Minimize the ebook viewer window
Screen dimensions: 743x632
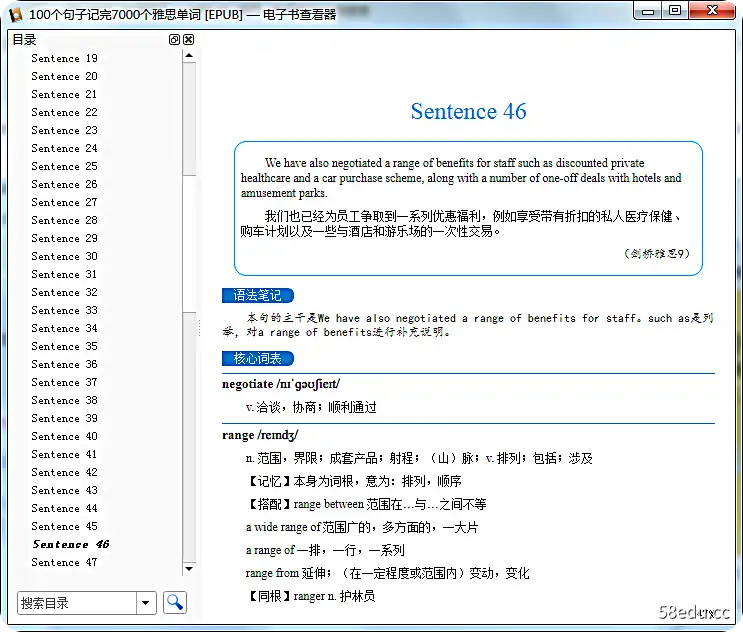(x=648, y=10)
